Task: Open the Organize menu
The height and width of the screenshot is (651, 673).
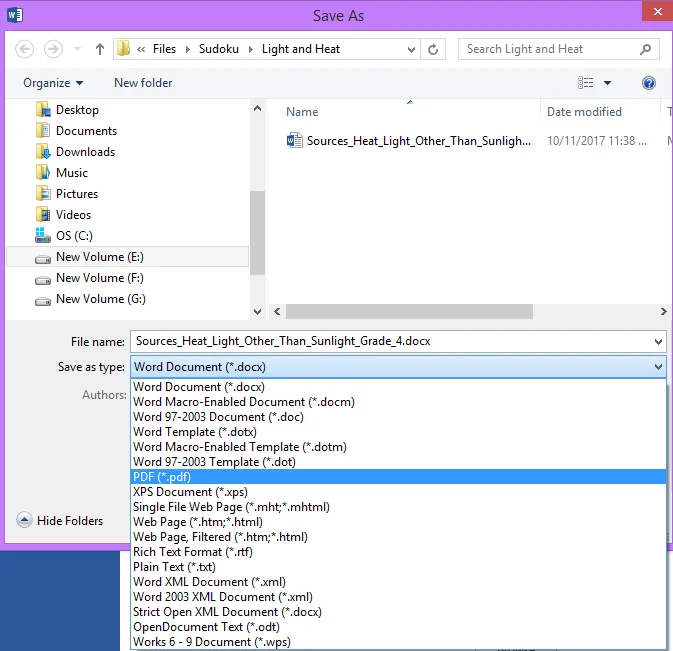Action: [x=53, y=83]
